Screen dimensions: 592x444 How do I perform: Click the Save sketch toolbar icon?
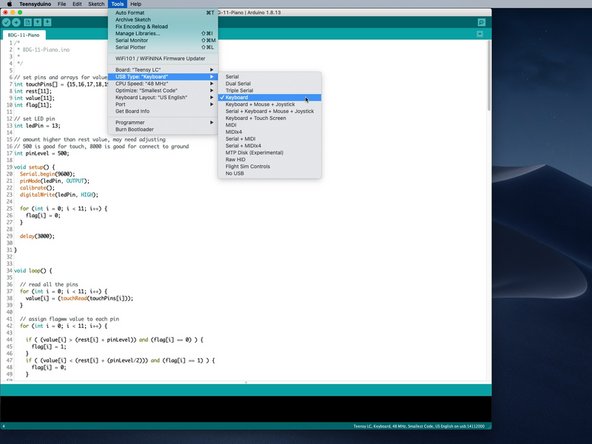pyautogui.click(x=47, y=22)
